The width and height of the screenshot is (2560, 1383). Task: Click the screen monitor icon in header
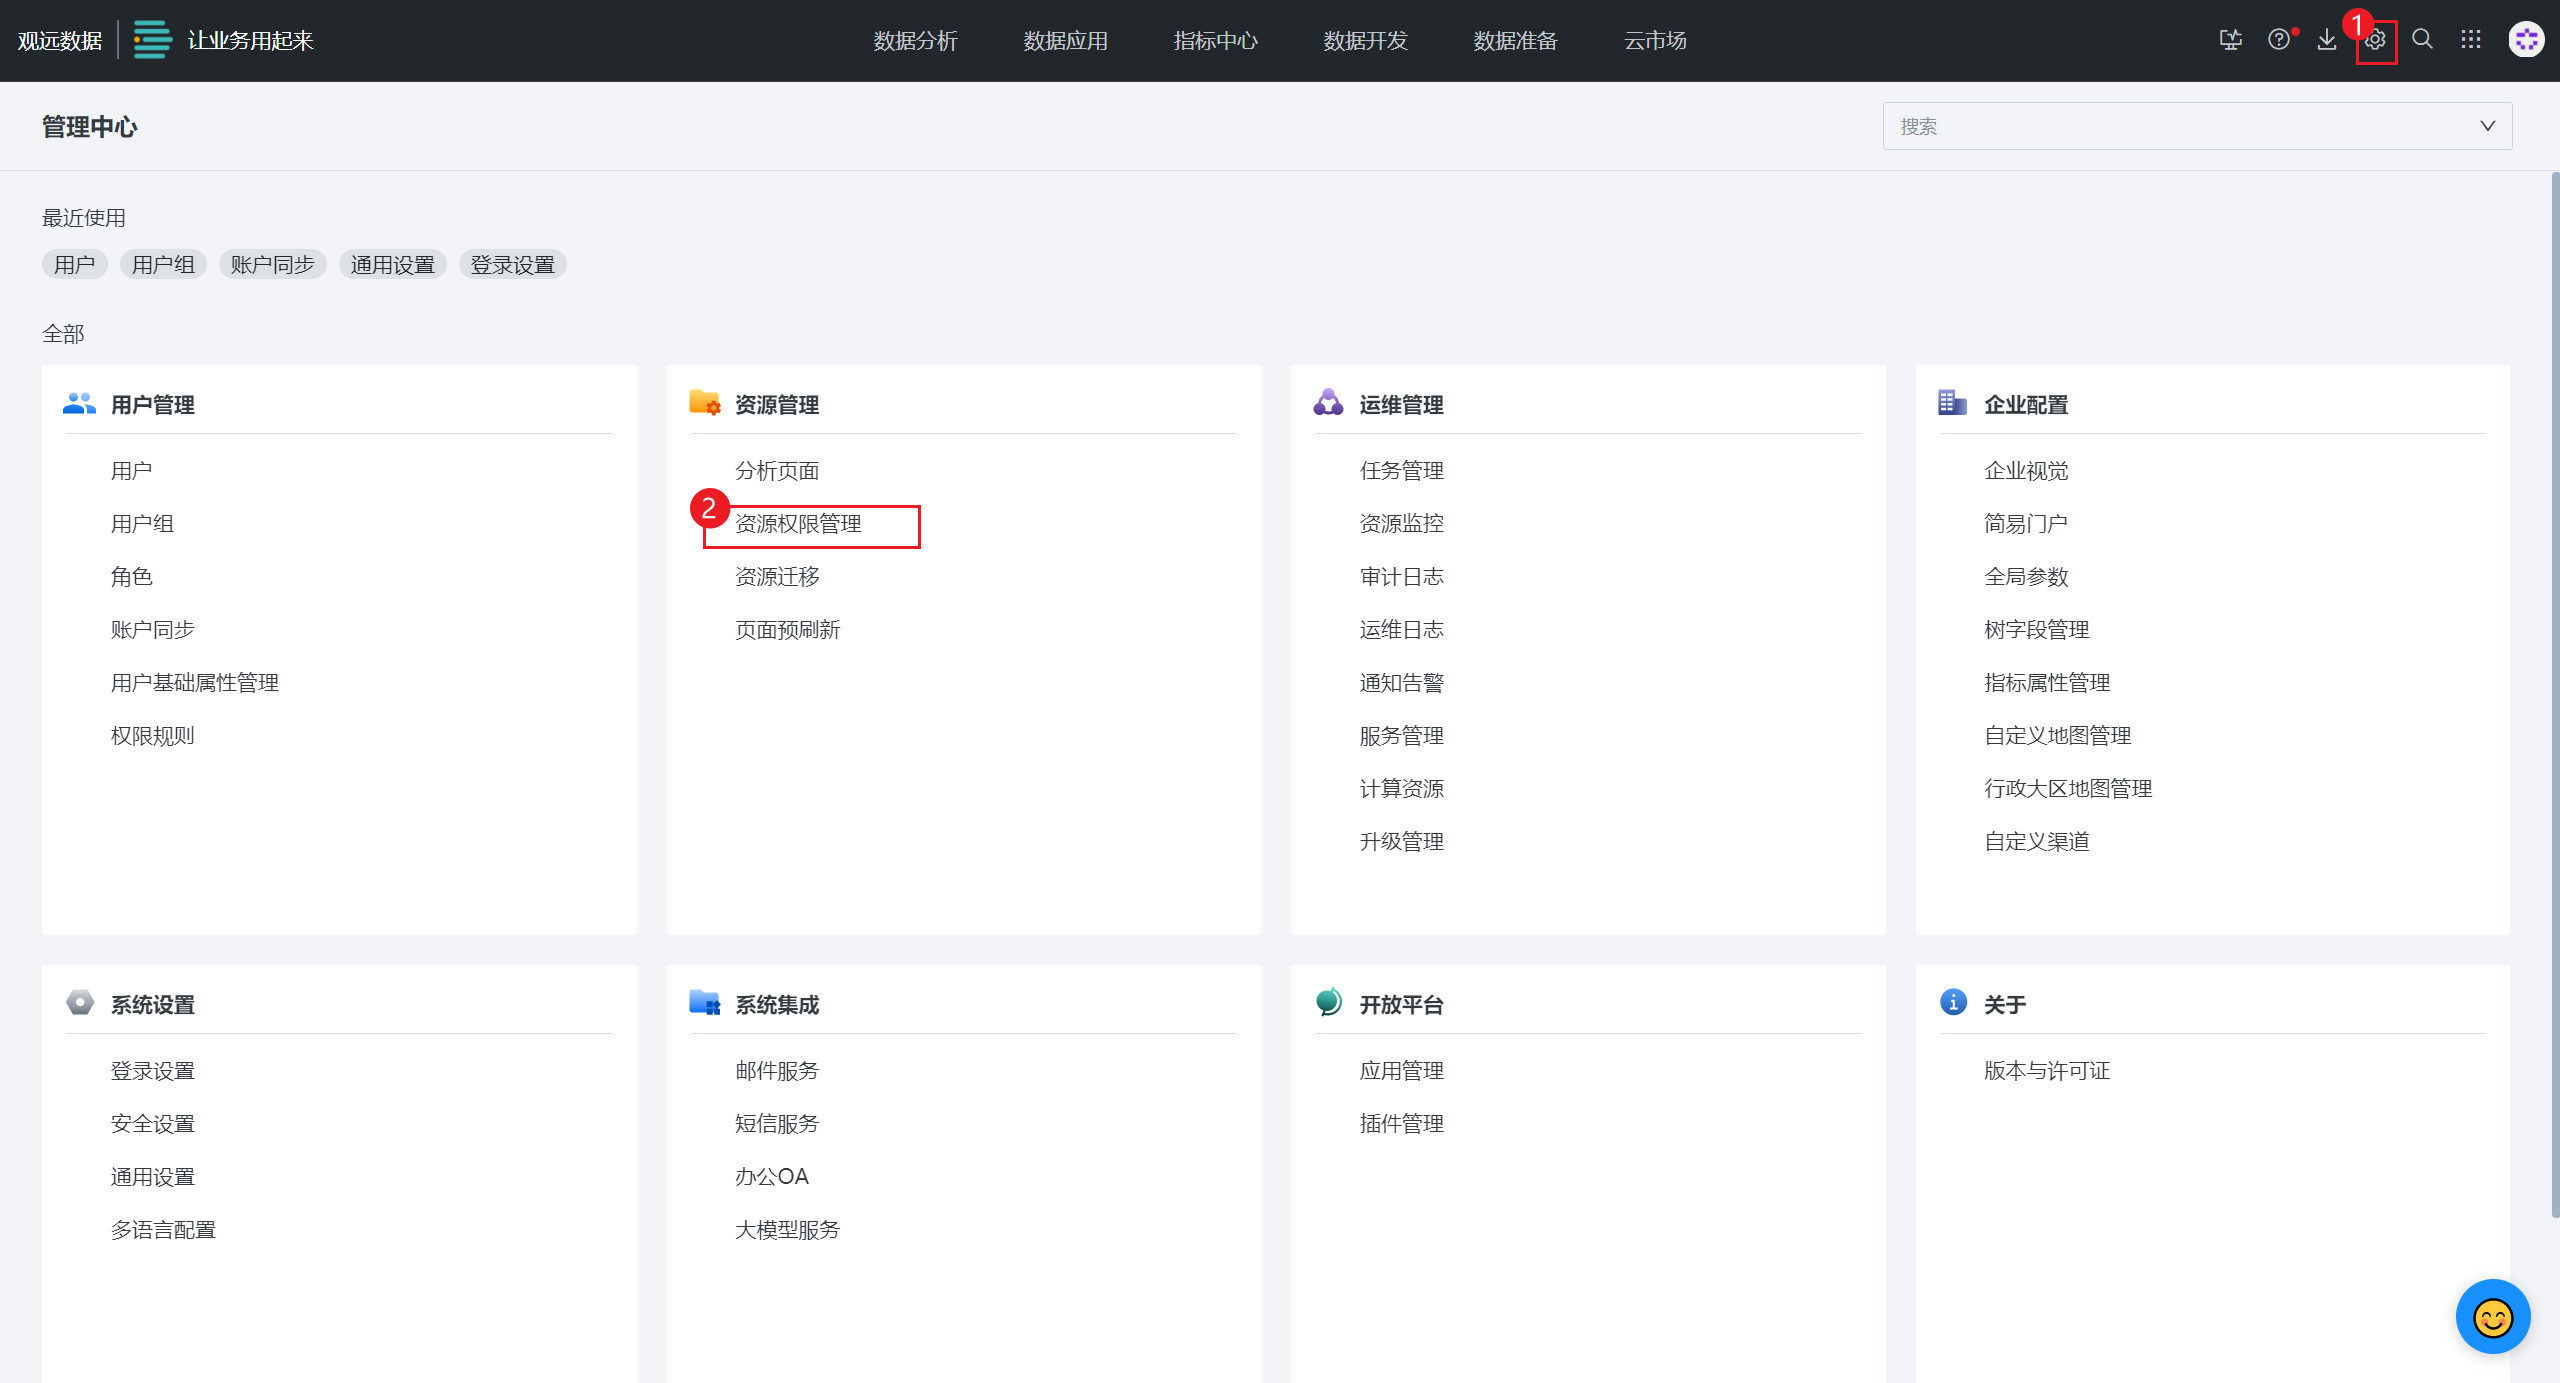[x=2230, y=40]
